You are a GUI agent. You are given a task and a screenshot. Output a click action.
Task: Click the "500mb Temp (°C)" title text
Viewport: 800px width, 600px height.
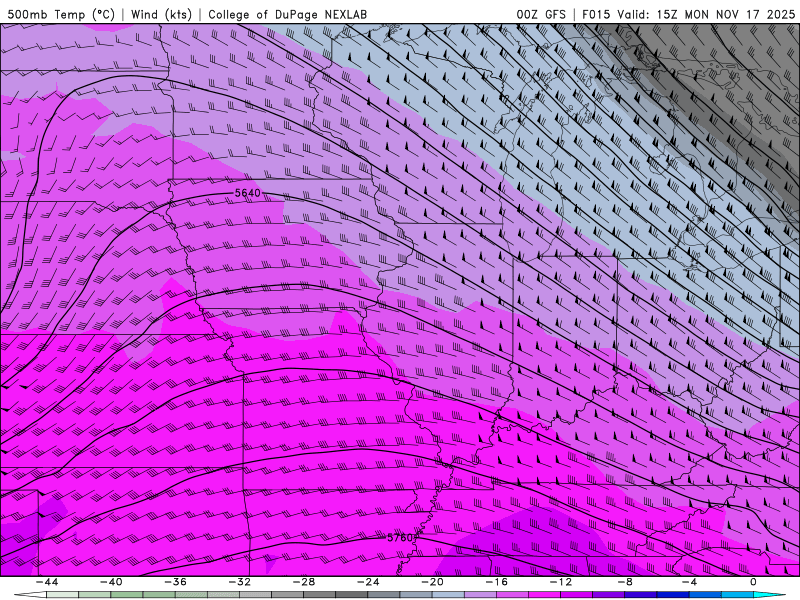(61, 14)
